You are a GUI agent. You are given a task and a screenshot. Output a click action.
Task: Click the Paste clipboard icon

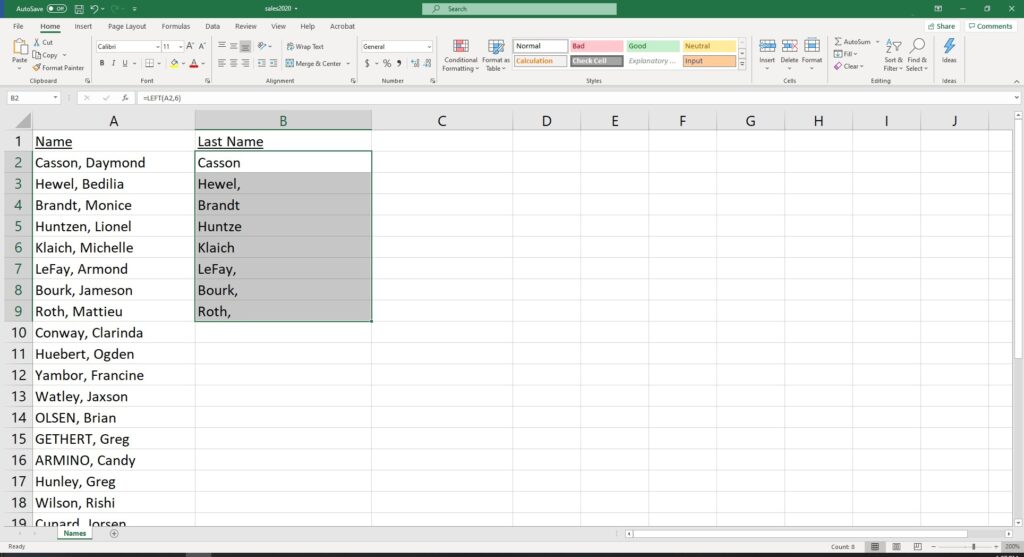(x=20, y=47)
